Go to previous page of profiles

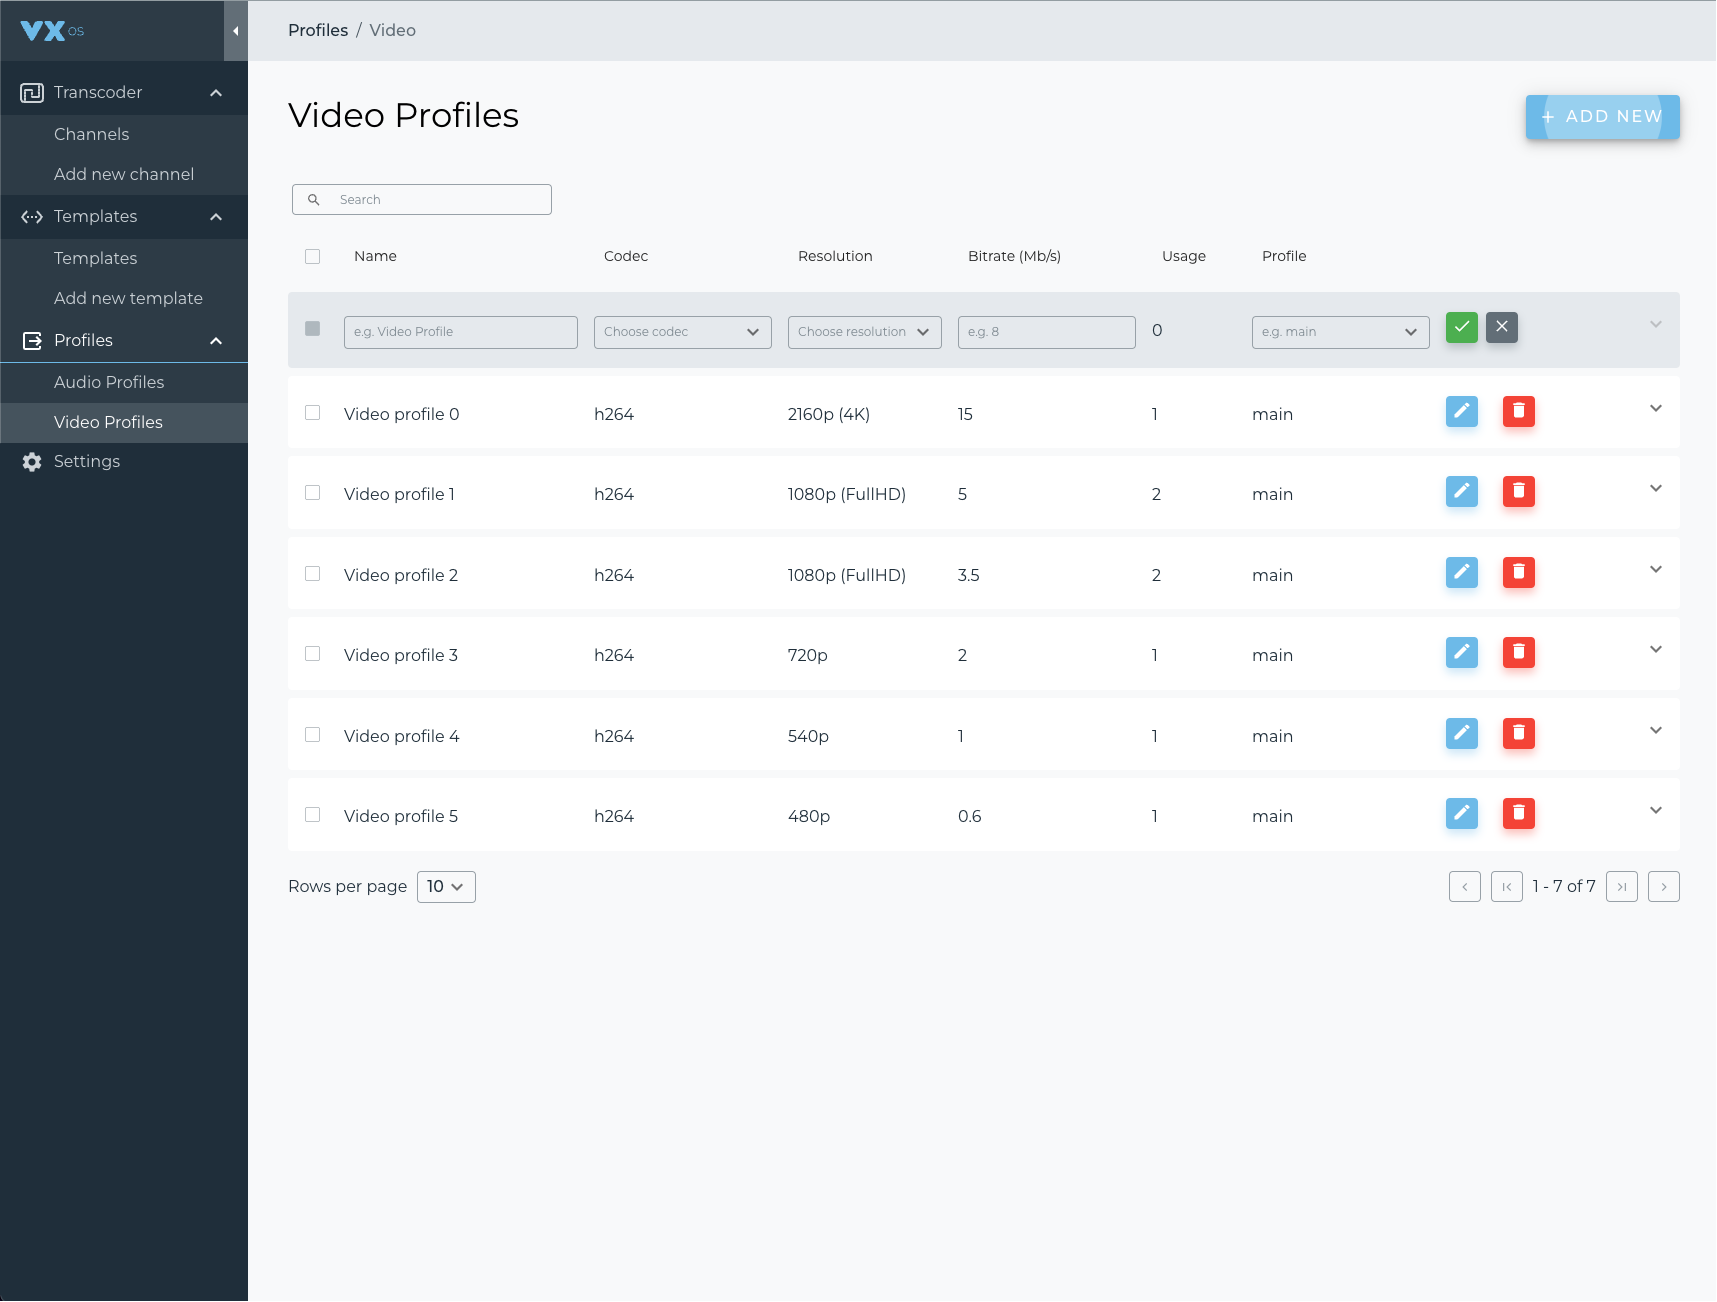coord(1465,887)
